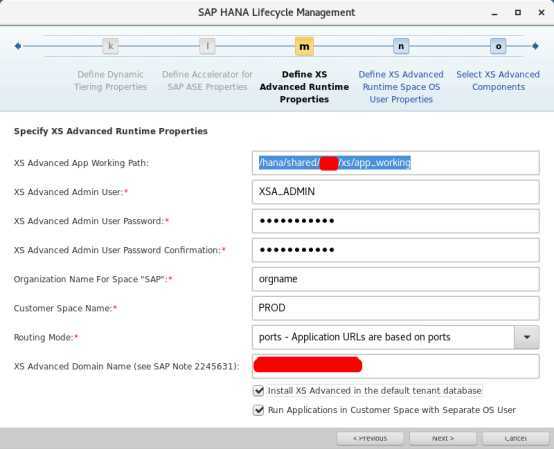
Task: Click wizard step icon k
Action: 110,46
